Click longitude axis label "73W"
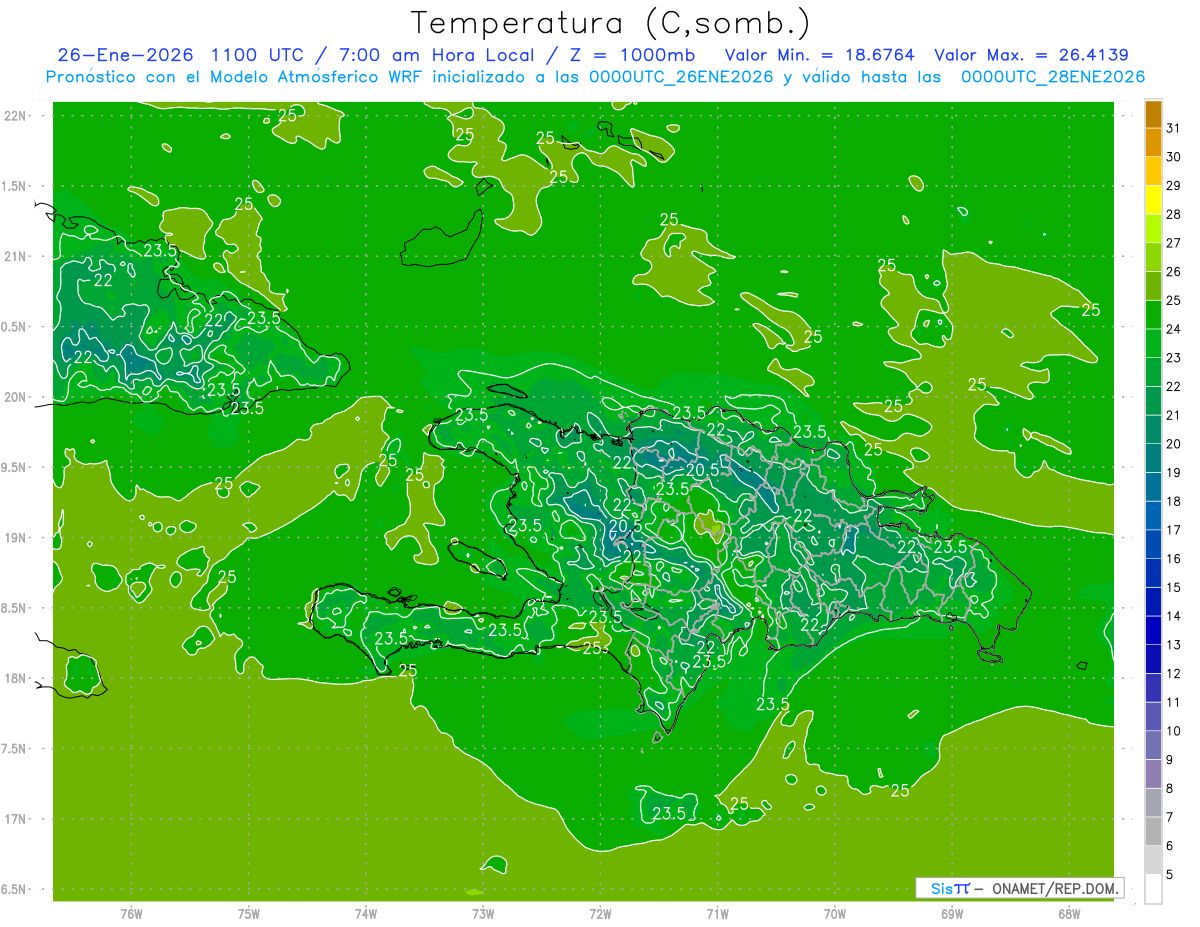 click(x=483, y=913)
